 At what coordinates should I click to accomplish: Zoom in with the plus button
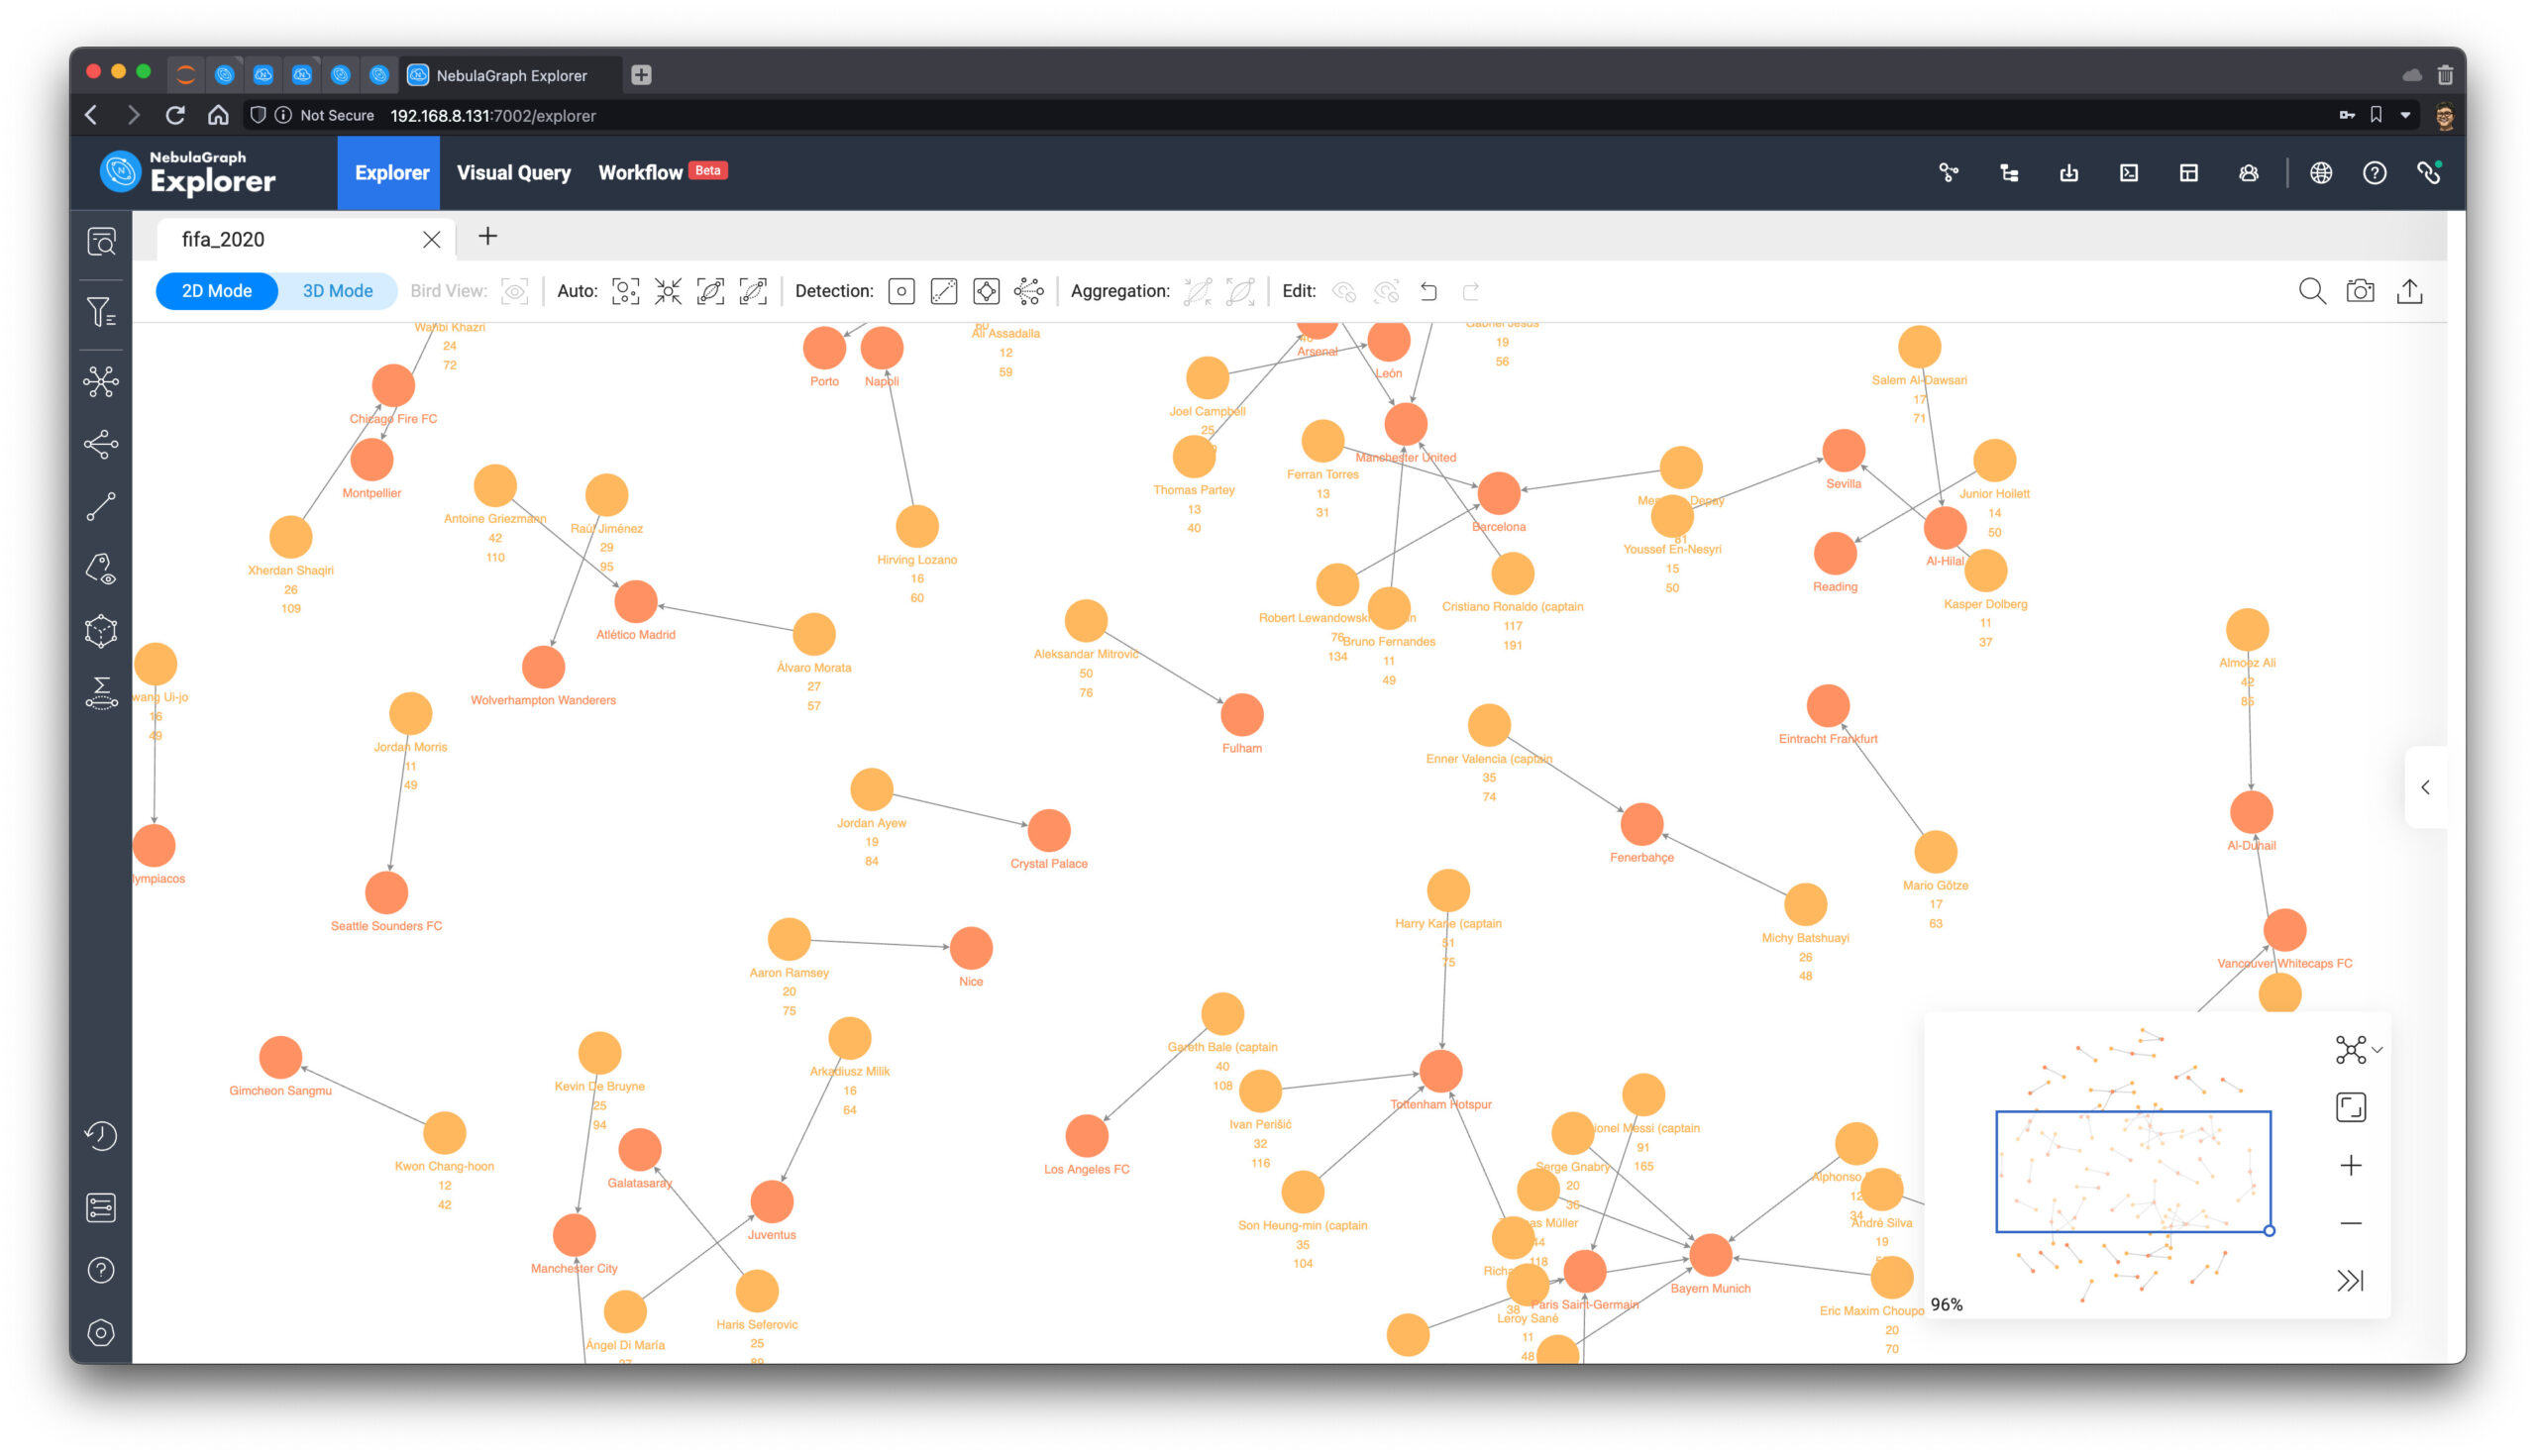(x=2350, y=1165)
